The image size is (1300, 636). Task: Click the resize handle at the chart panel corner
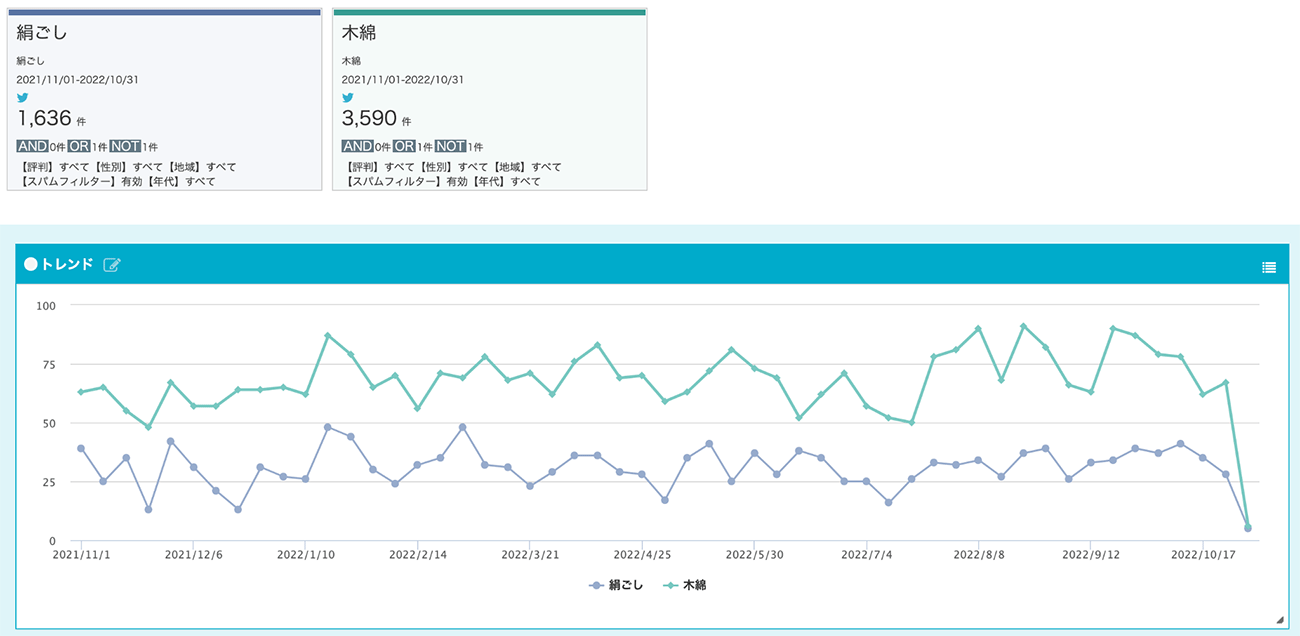coord(1280,621)
